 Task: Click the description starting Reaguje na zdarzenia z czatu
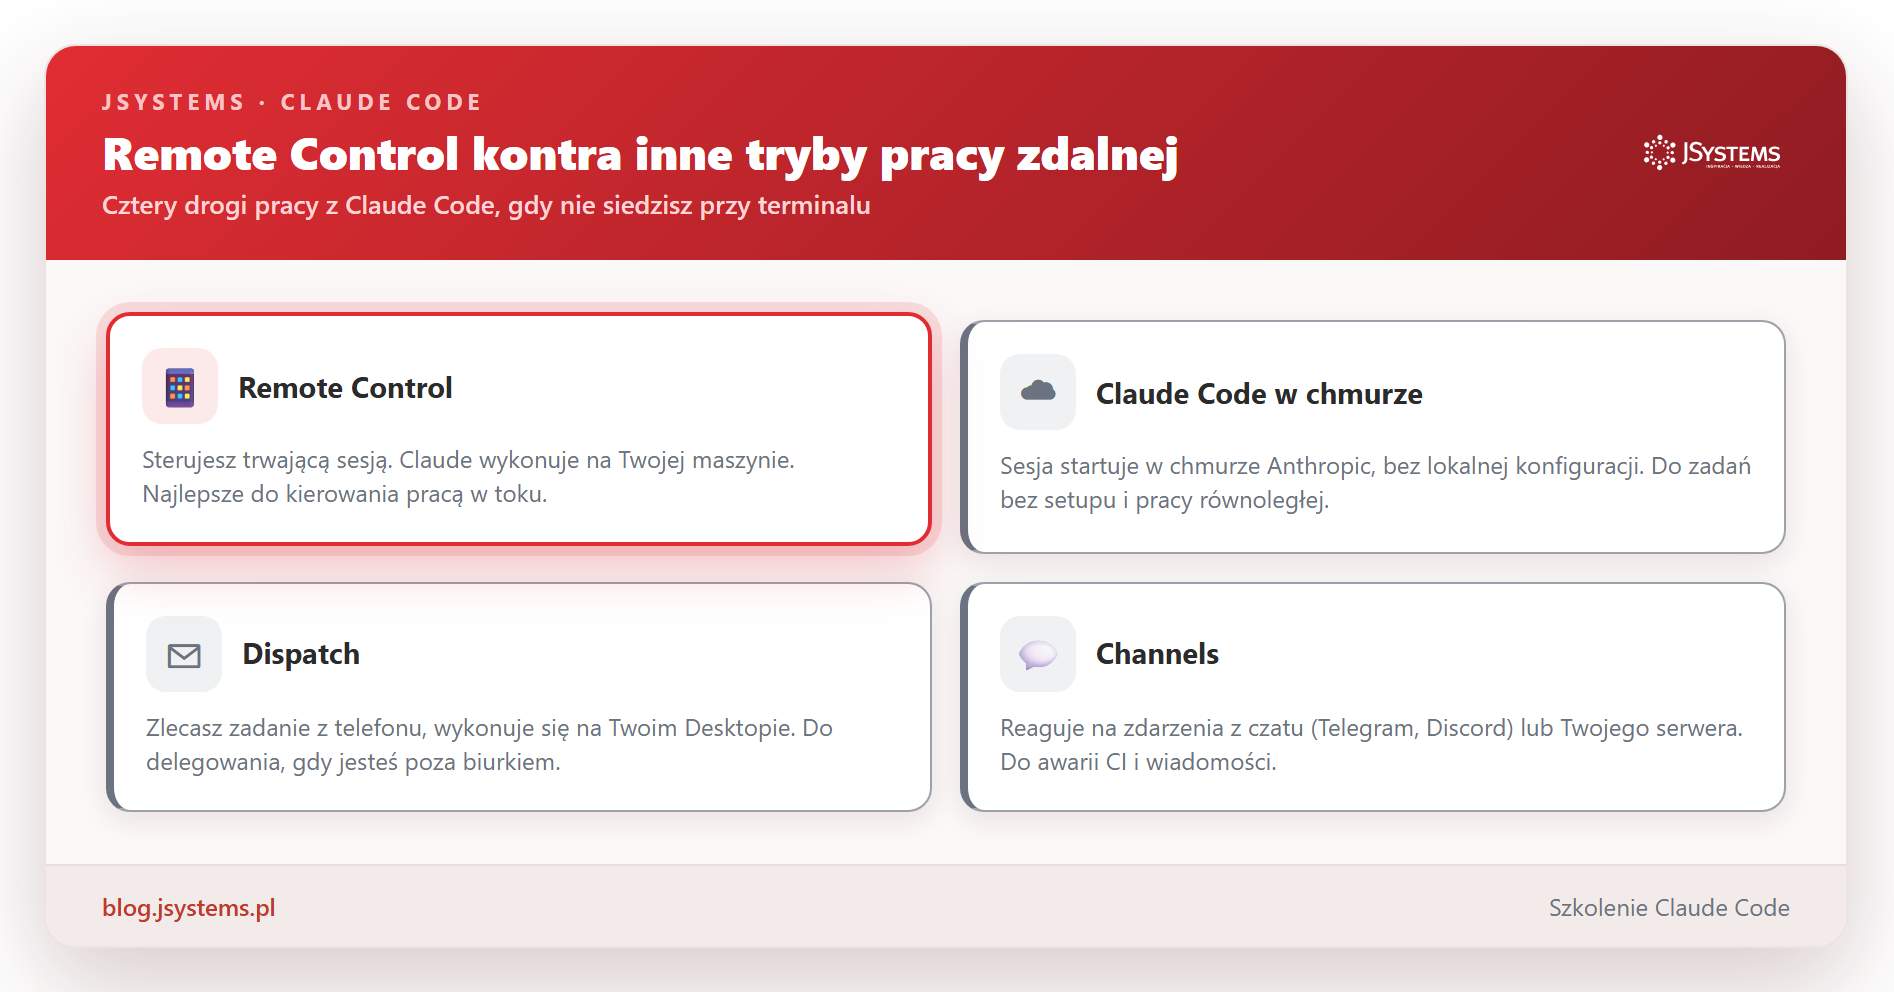1371,745
